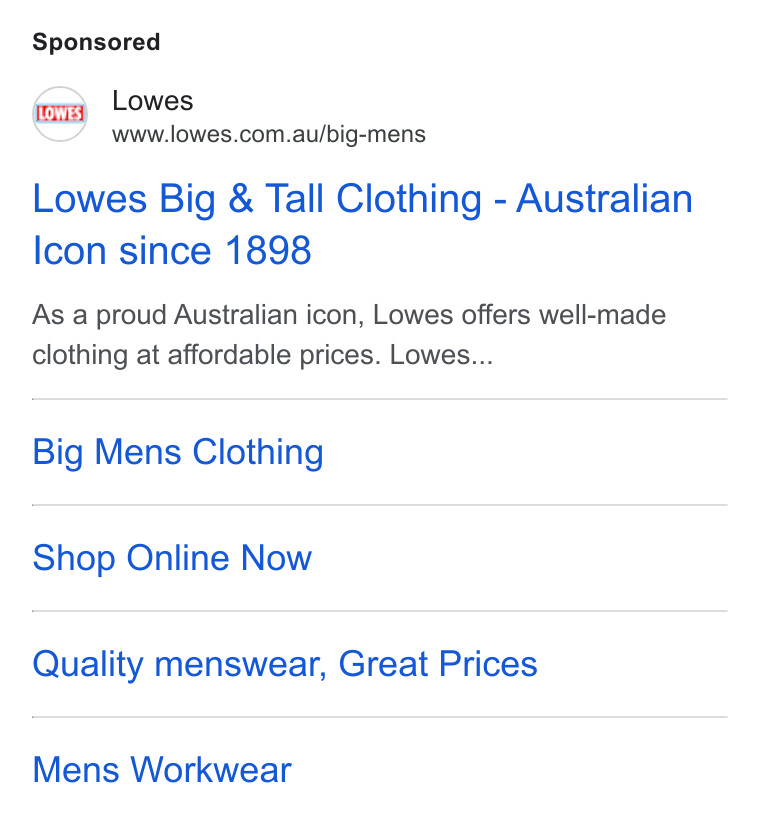Open the Shop Online Now link
Viewport: 760px width, 822px height.
coord(172,558)
